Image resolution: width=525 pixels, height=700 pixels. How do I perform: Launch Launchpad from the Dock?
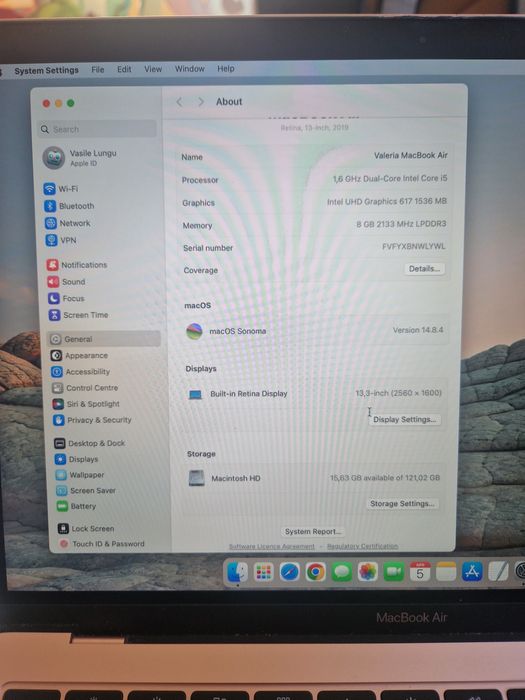click(x=263, y=571)
